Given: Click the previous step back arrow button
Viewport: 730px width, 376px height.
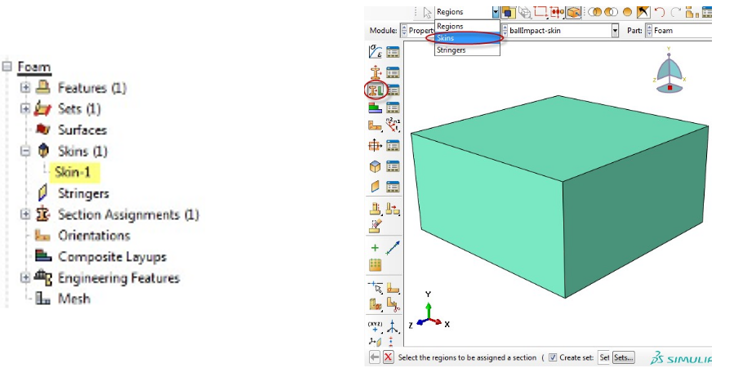Looking at the screenshot, I should click(374, 357).
